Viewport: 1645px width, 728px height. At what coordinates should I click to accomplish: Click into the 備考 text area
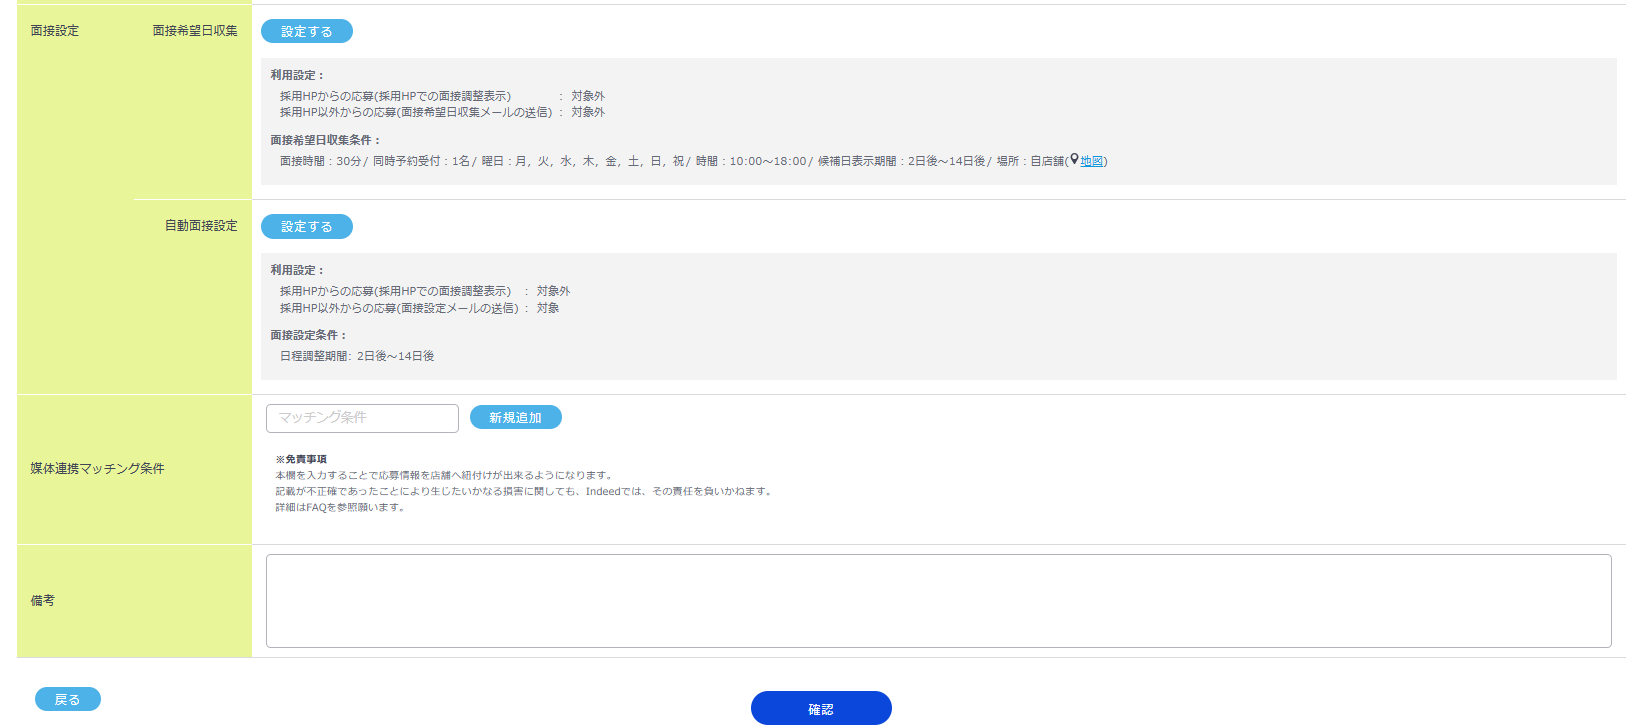pyautogui.click(x=938, y=601)
